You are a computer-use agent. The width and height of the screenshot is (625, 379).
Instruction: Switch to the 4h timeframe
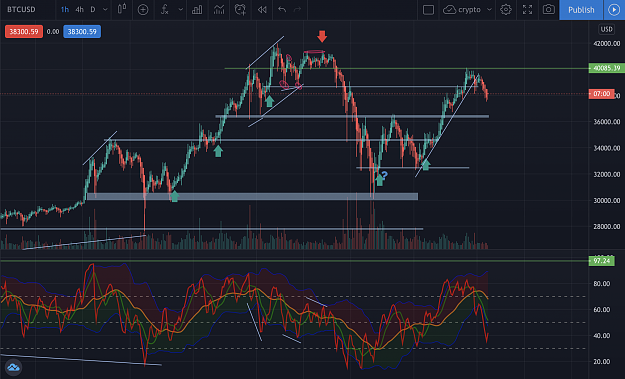pos(79,9)
